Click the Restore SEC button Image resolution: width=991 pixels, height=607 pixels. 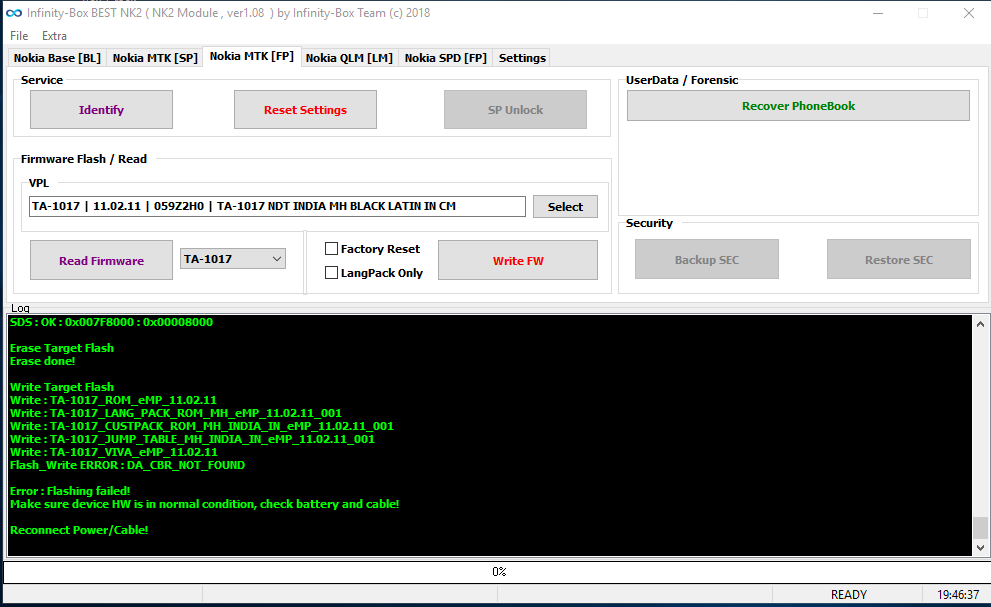(x=899, y=259)
